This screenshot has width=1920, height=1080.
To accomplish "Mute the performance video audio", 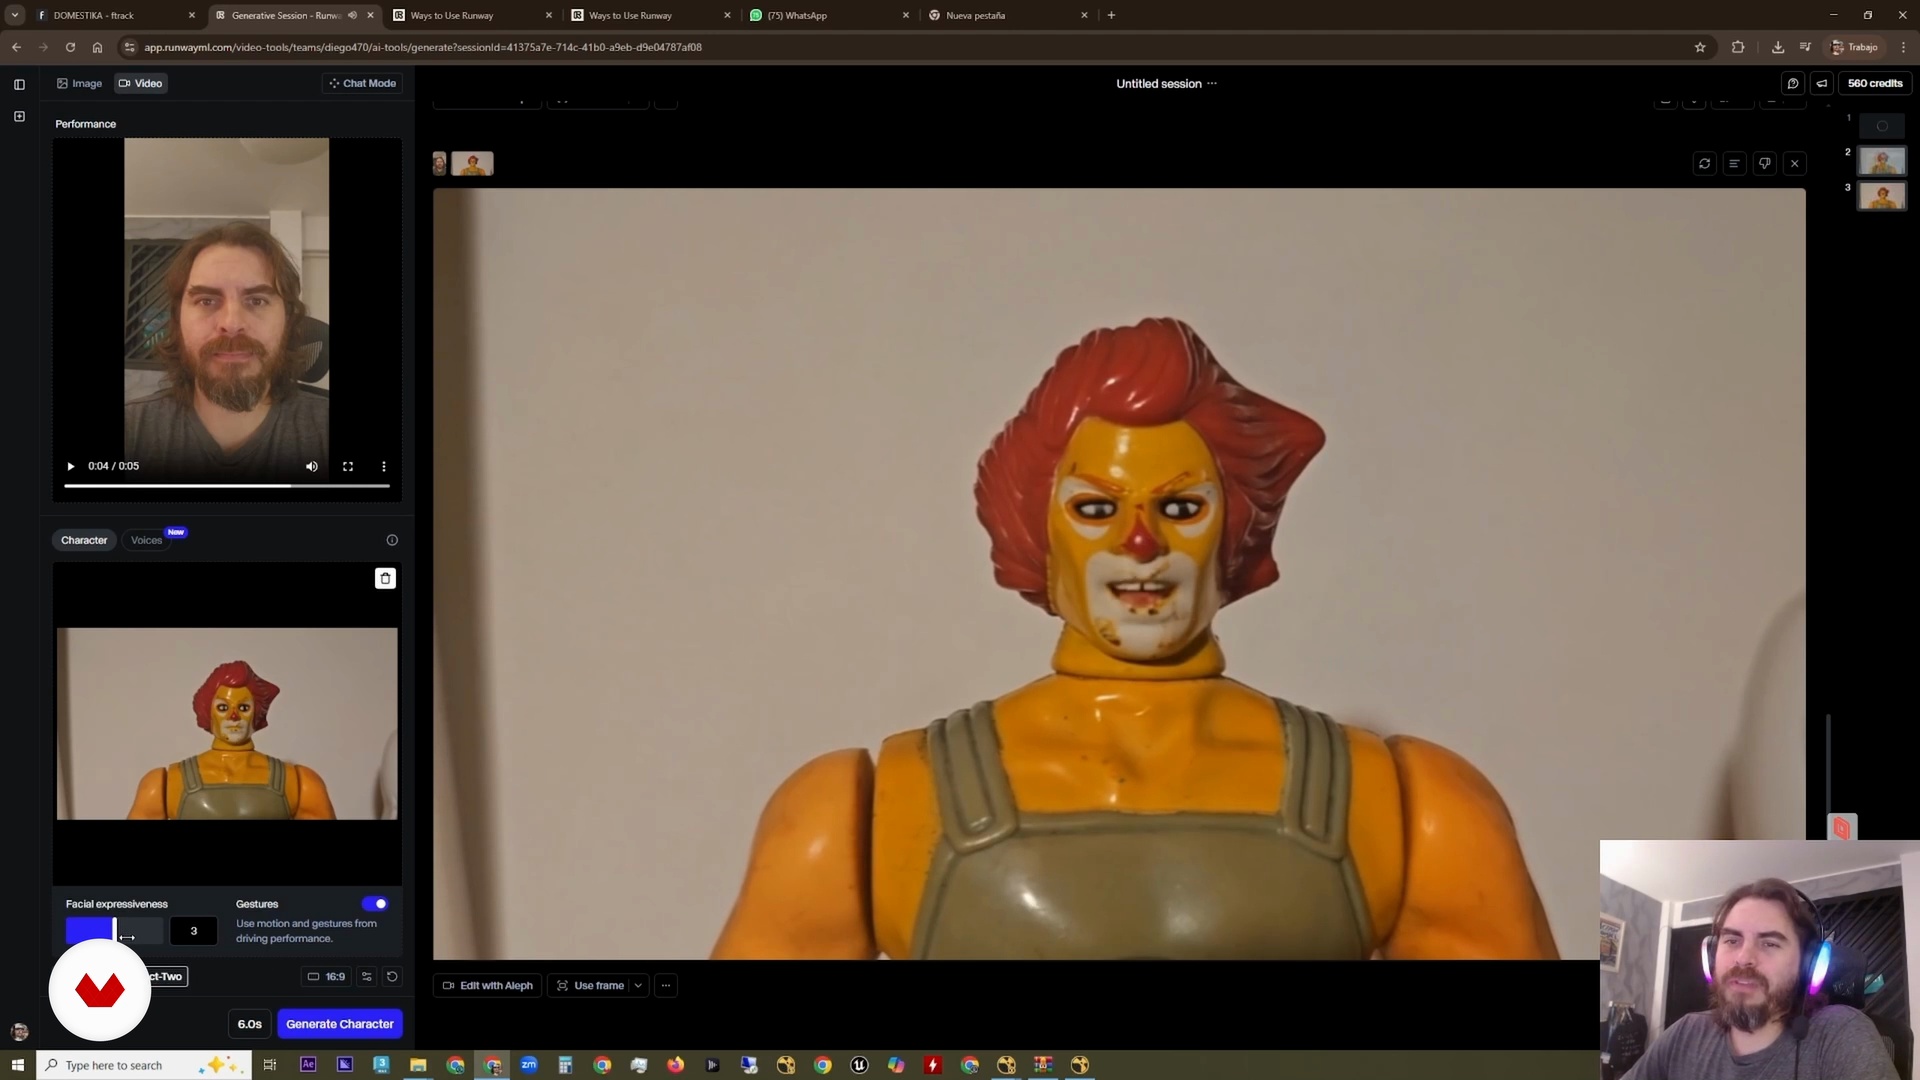I will point(312,467).
